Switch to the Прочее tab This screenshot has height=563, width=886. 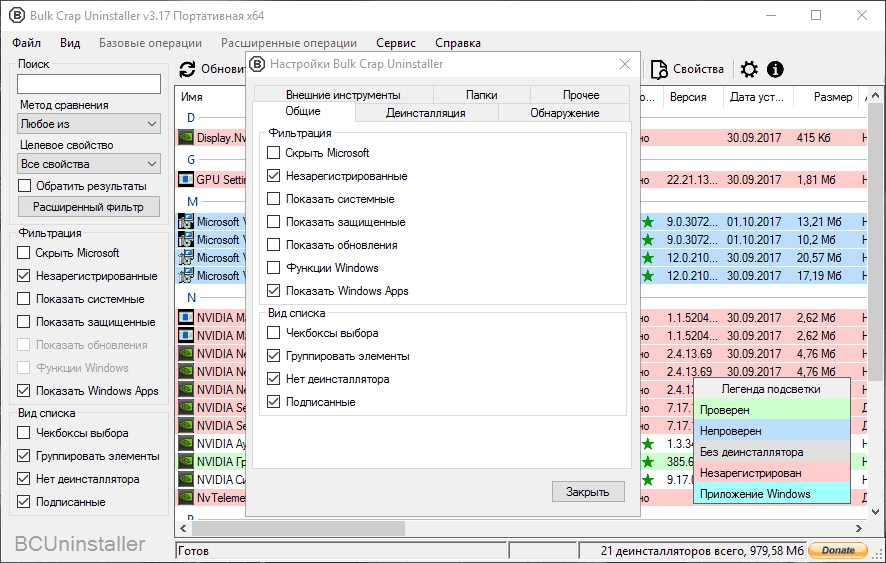point(580,94)
